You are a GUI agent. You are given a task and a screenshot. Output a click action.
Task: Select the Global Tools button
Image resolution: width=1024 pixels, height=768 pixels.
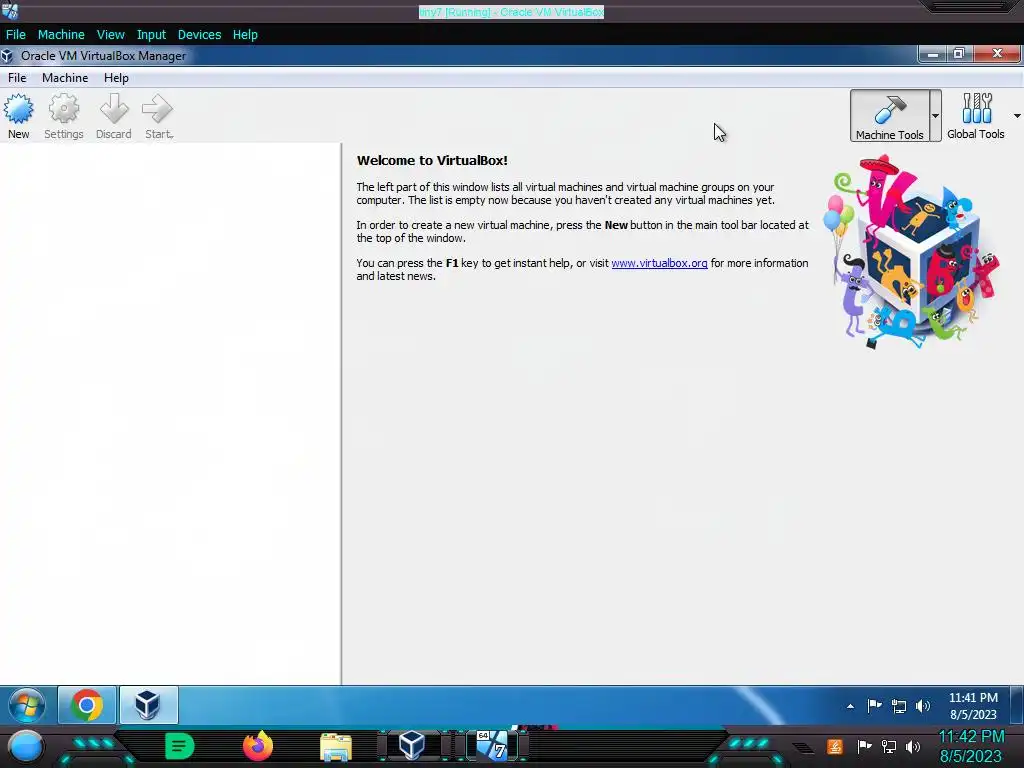click(x=976, y=116)
